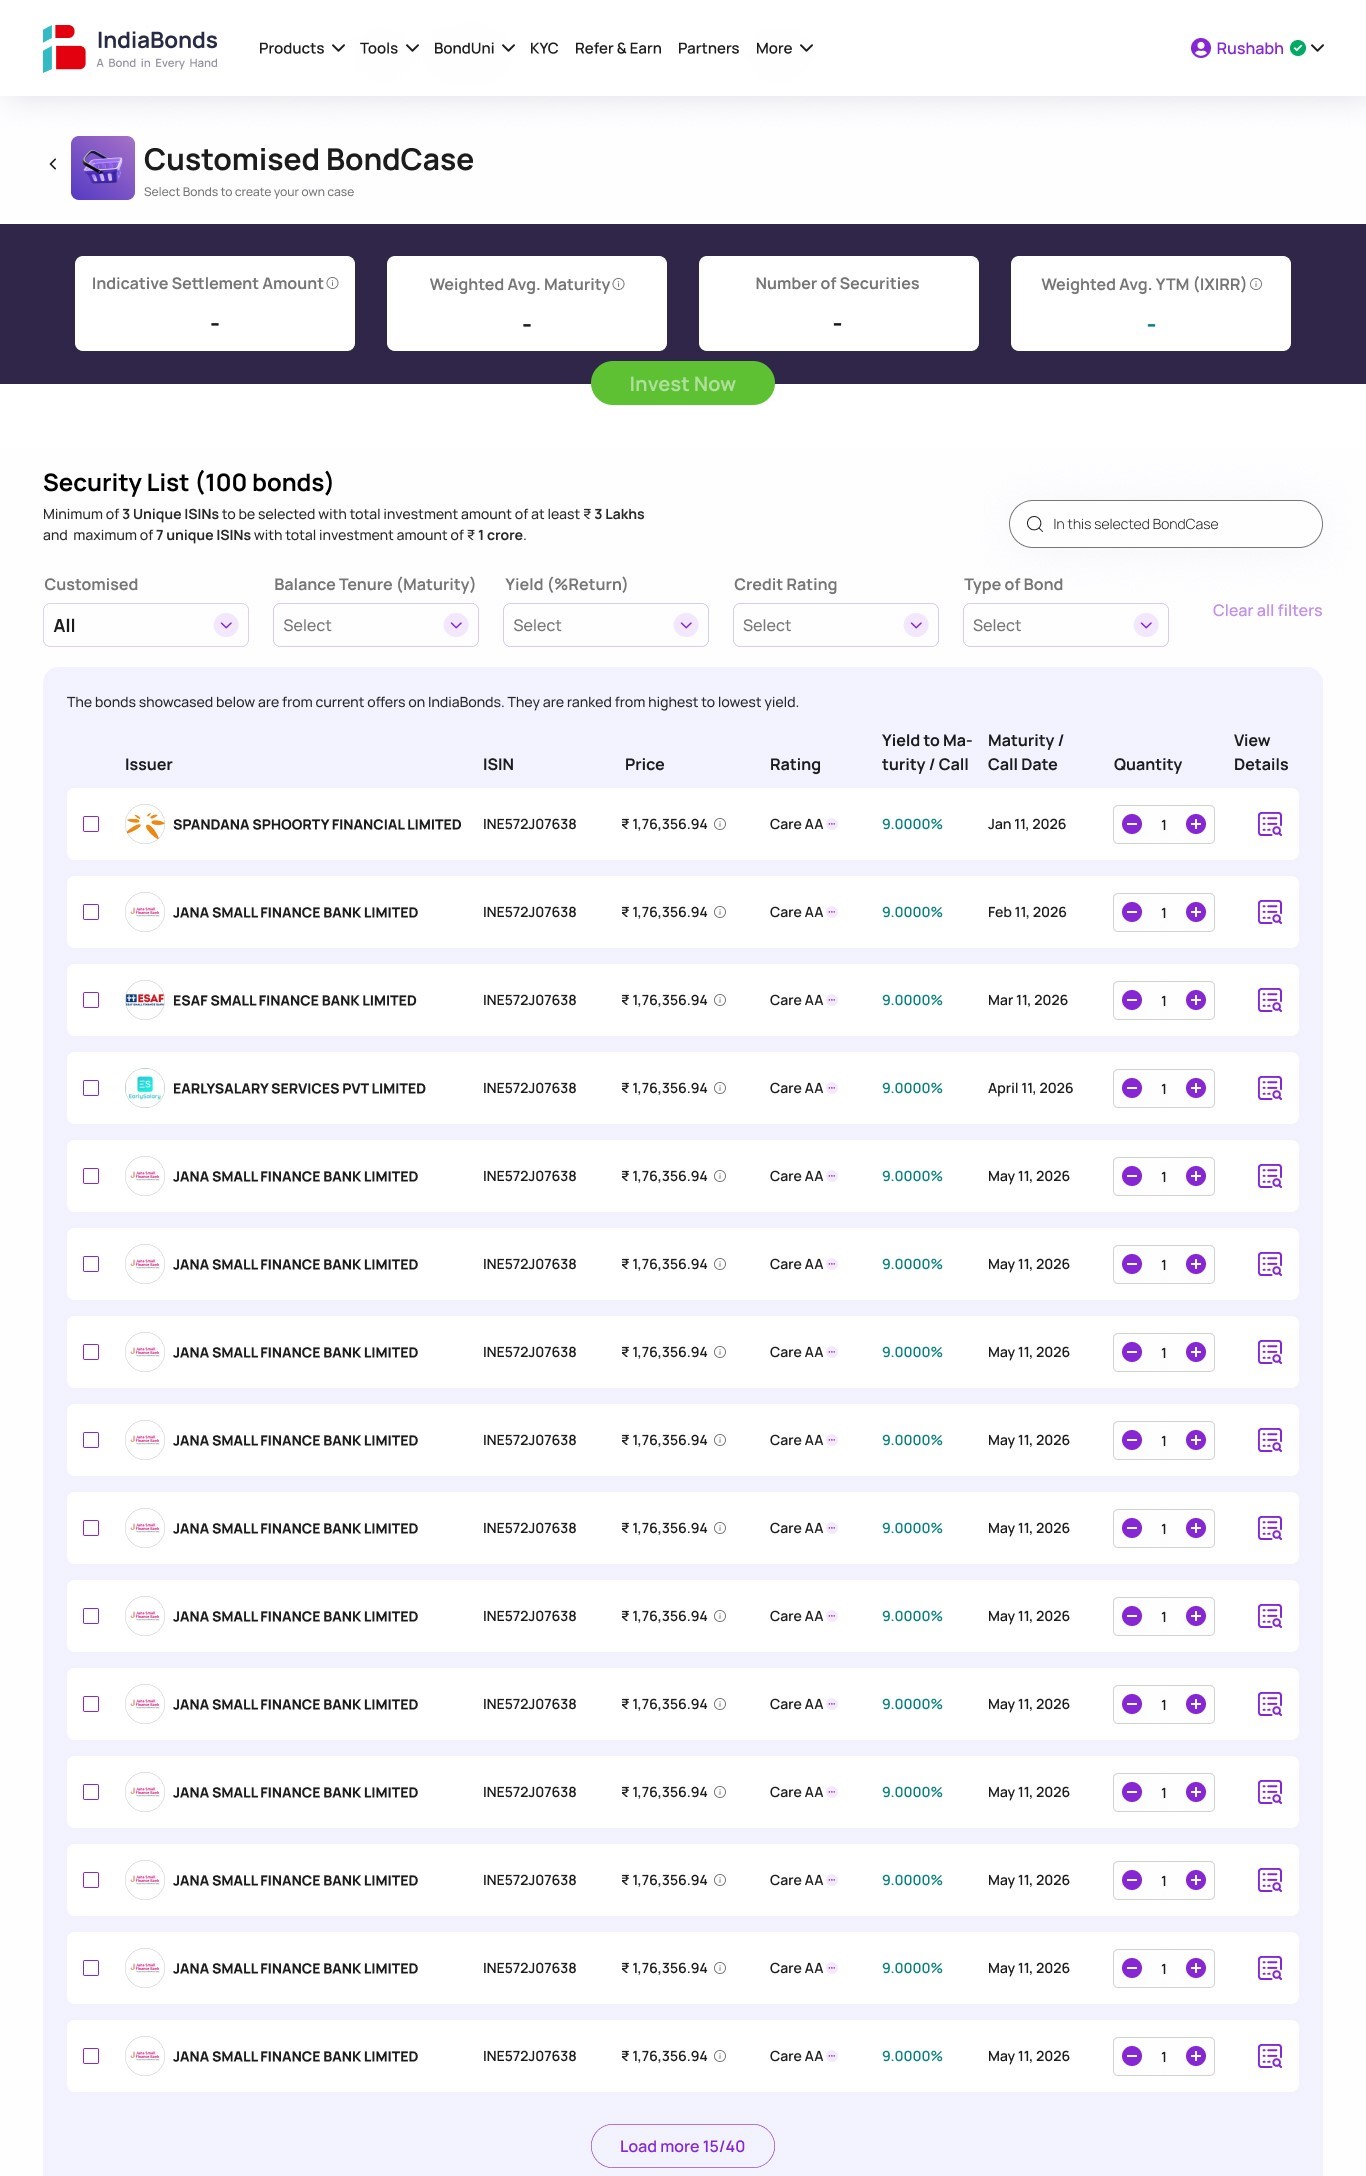View details for Jana bond maturing Feb 11

[x=1270, y=912]
